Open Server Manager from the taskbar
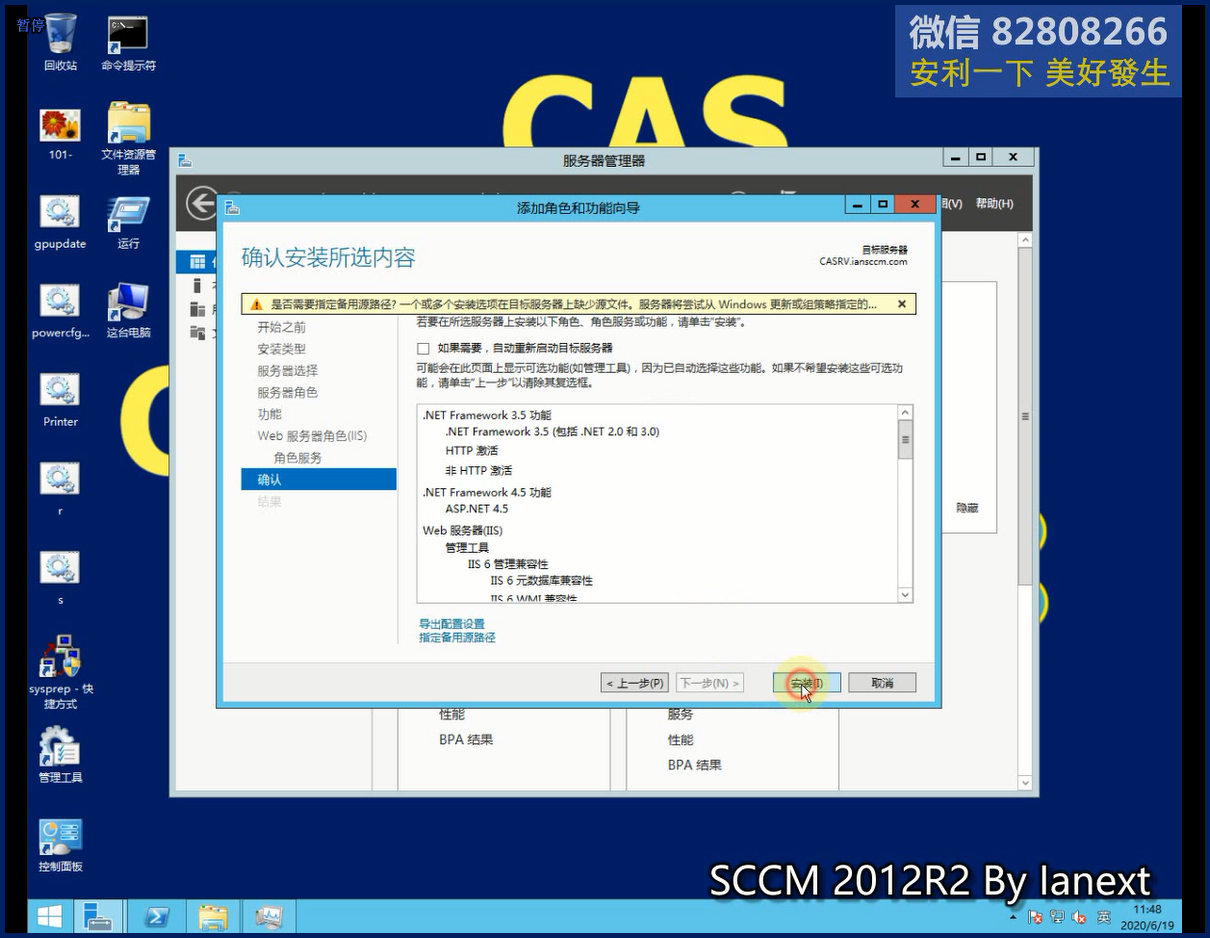This screenshot has height=938, width=1210. tap(100, 916)
